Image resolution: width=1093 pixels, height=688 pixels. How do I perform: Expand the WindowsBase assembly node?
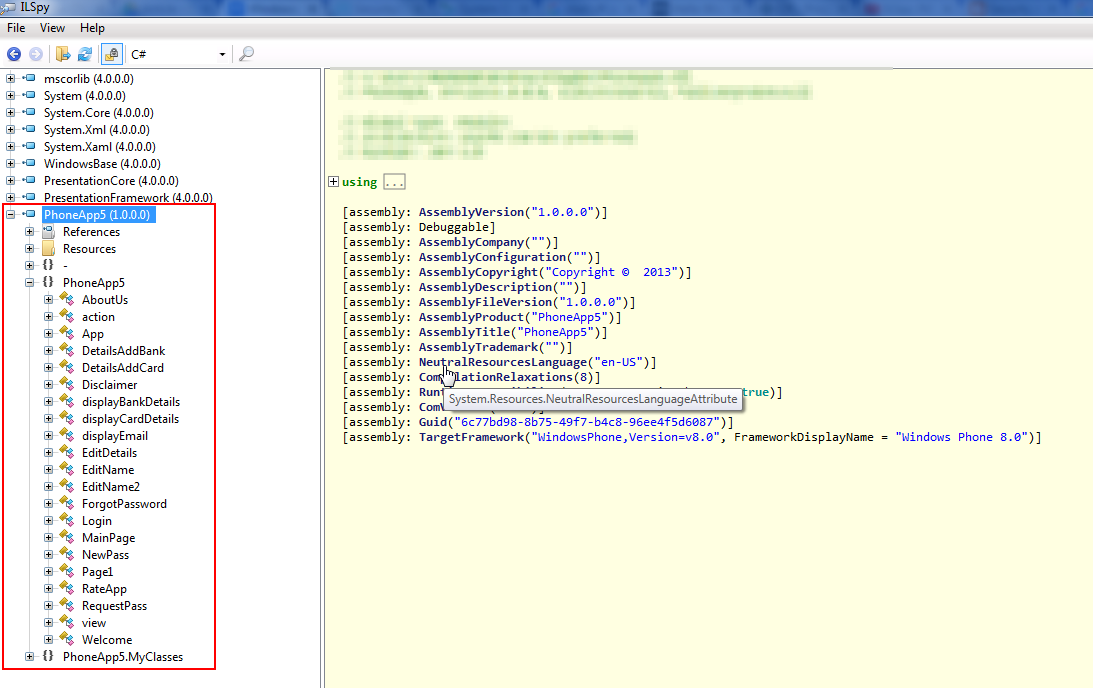[10, 164]
